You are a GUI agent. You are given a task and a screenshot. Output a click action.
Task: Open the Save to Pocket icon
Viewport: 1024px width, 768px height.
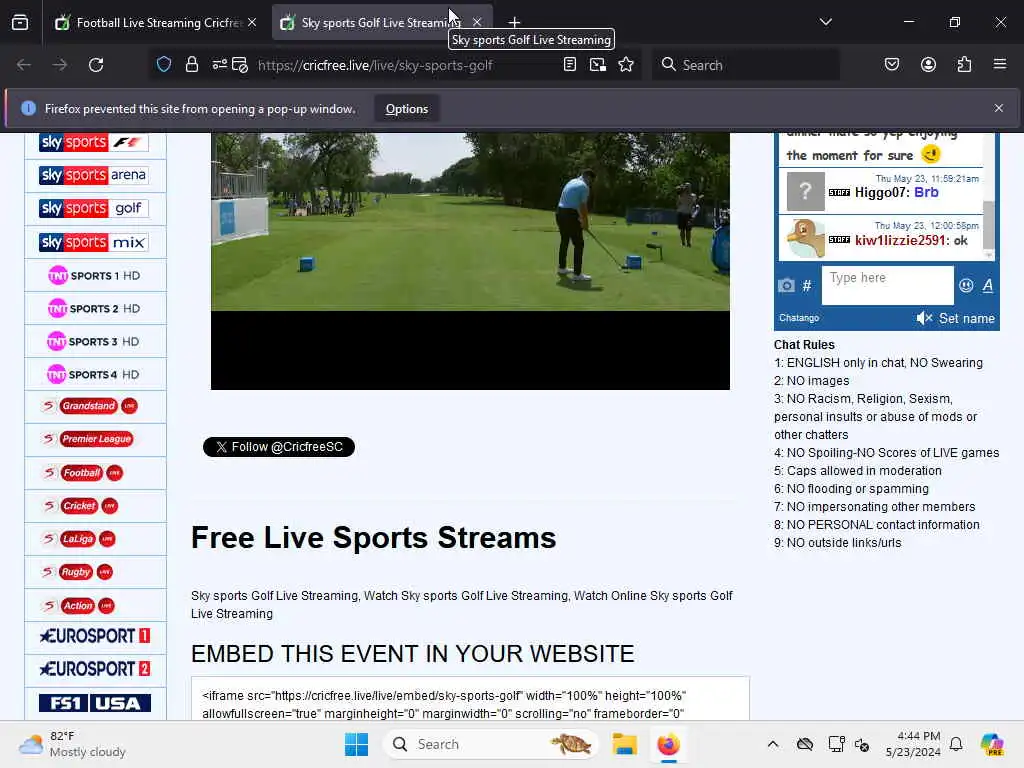tap(892, 65)
